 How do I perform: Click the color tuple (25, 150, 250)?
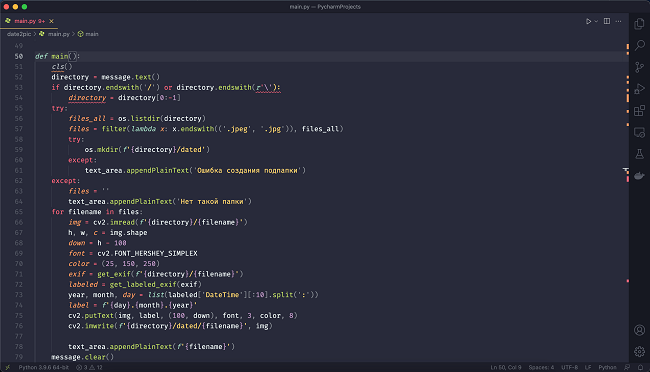(x=131, y=264)
